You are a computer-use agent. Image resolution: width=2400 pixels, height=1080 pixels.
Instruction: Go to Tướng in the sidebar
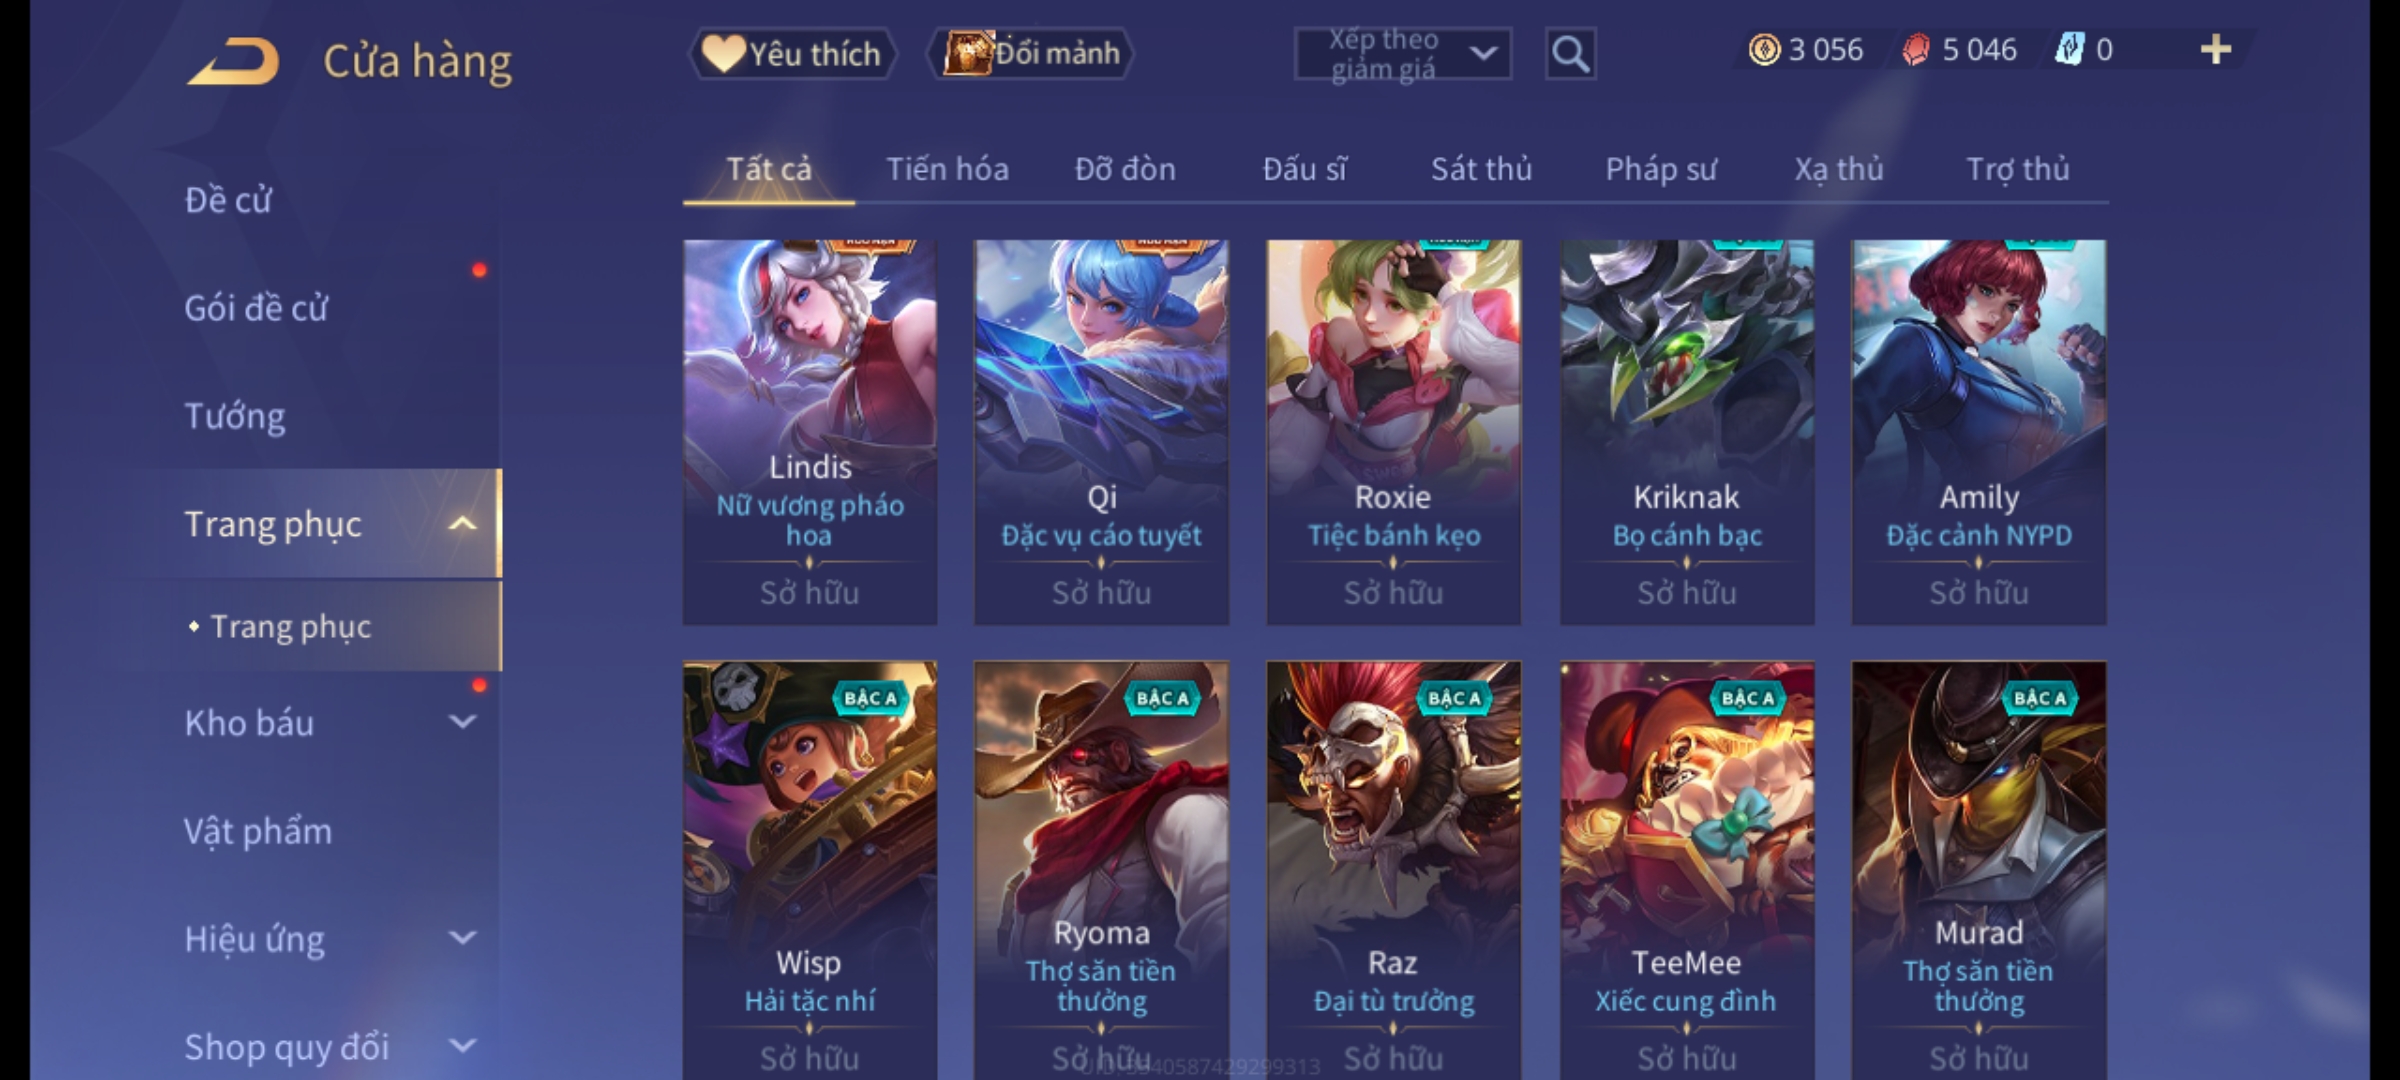click(234, 416)
